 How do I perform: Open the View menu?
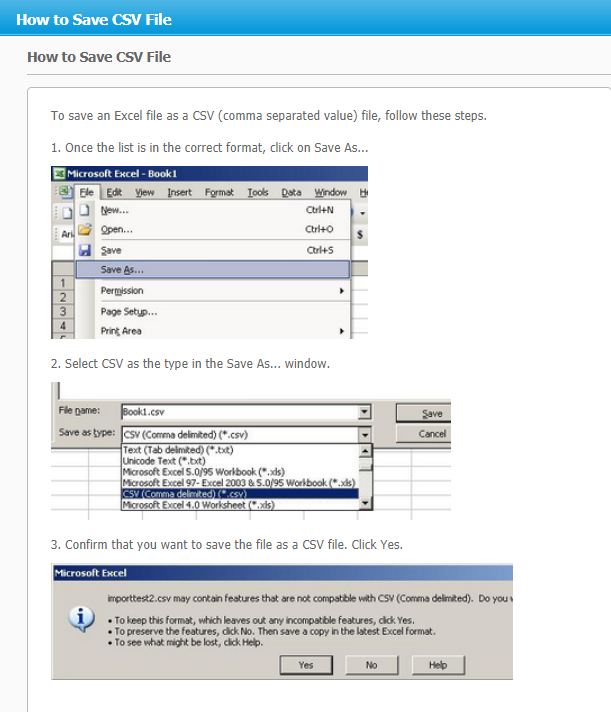tap(145, 193)
